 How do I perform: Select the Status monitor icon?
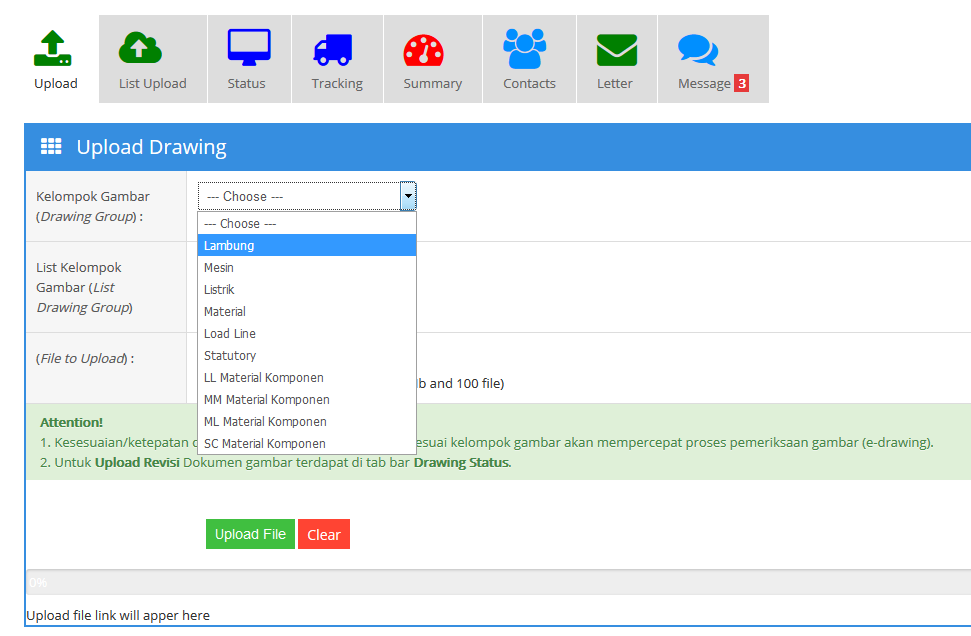248,48
